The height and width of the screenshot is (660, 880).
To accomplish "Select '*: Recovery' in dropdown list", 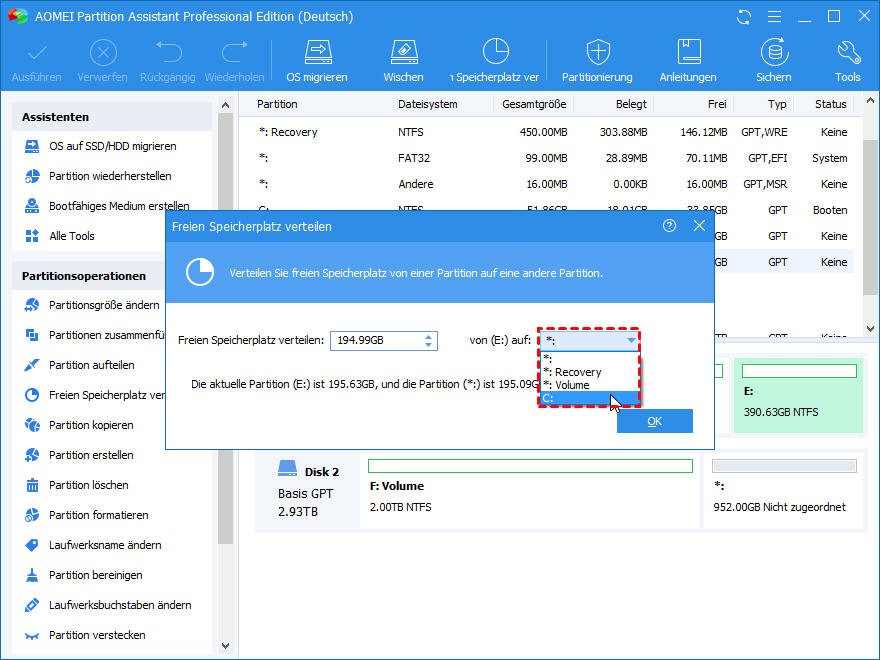I will 589,372.
